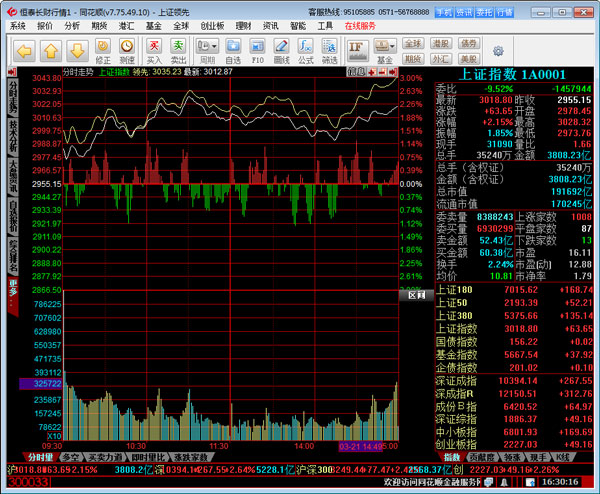Switch to the 贡献度 right panel tab
The image size is (600, 494).
(x=482, y=457)
